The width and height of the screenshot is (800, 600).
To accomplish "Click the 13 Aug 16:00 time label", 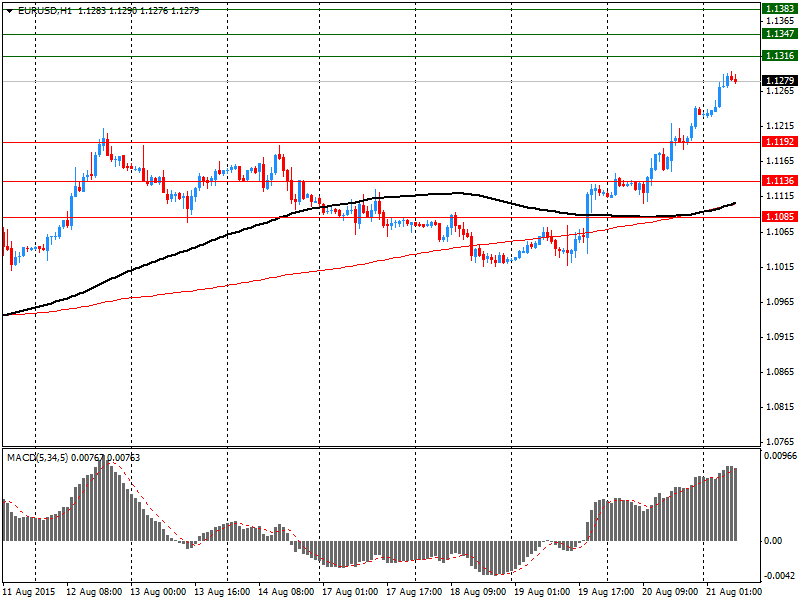I will [x=222, y=592].
